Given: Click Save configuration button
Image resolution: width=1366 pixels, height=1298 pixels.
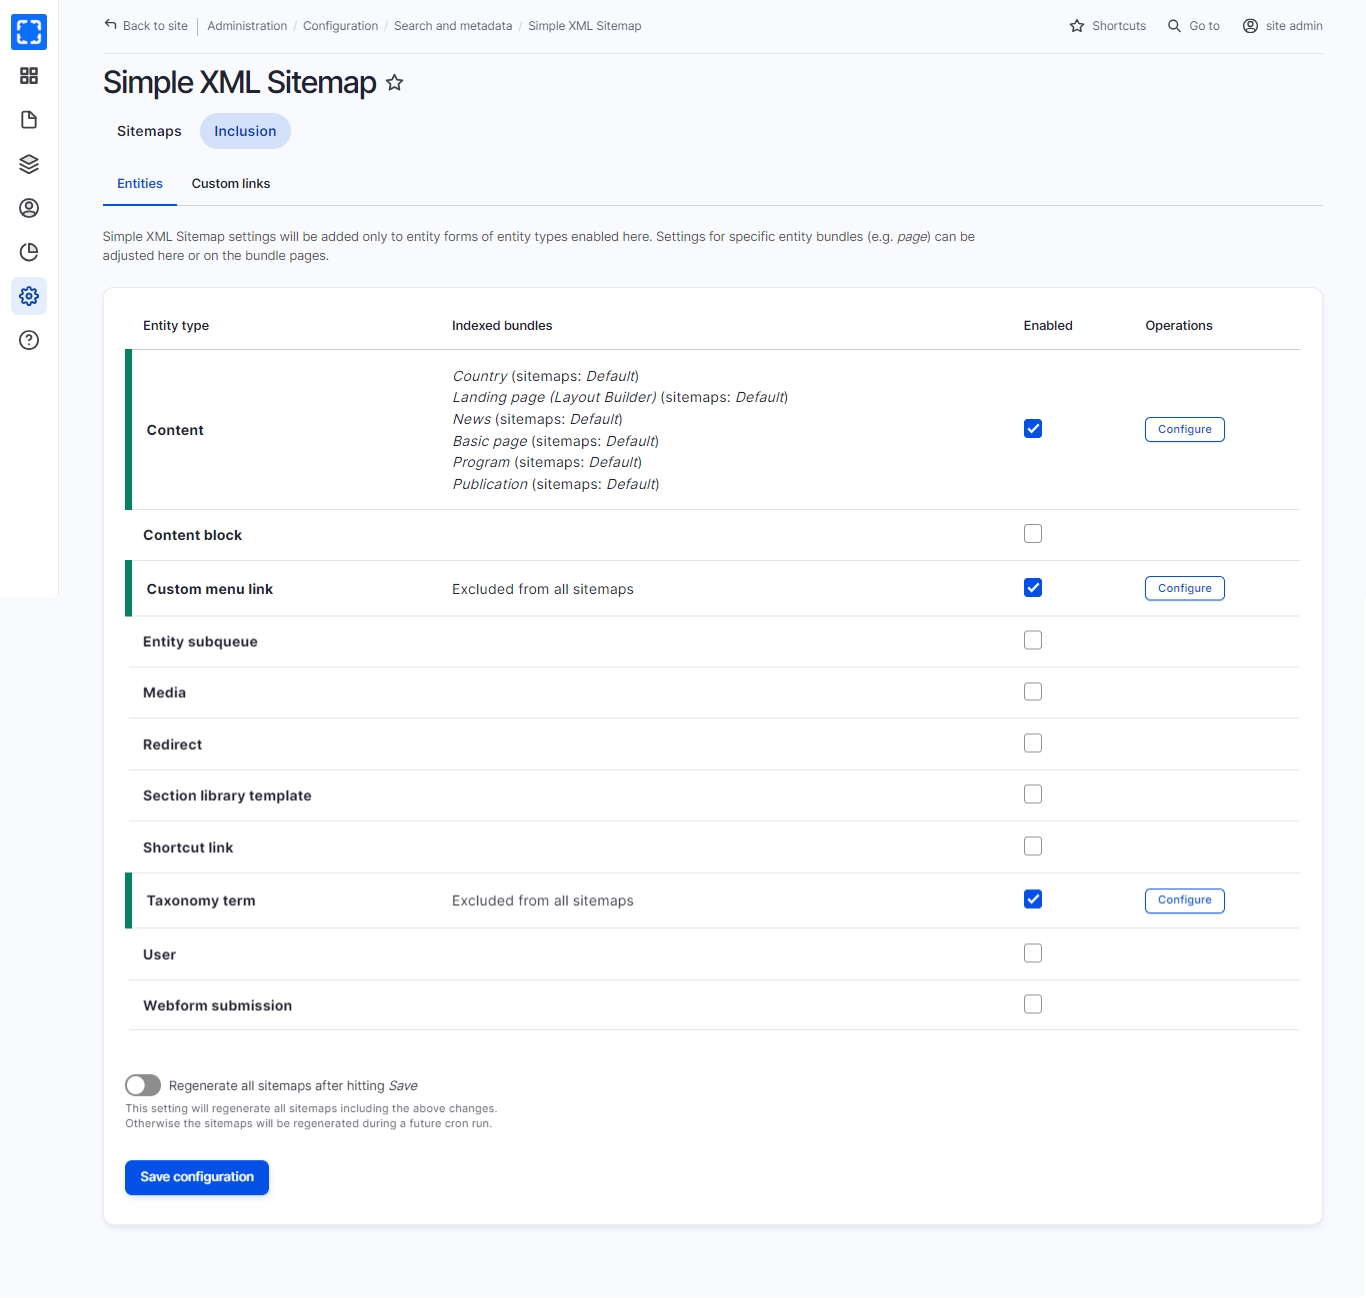Looking at the screenshot, I should coord(197,1177).
